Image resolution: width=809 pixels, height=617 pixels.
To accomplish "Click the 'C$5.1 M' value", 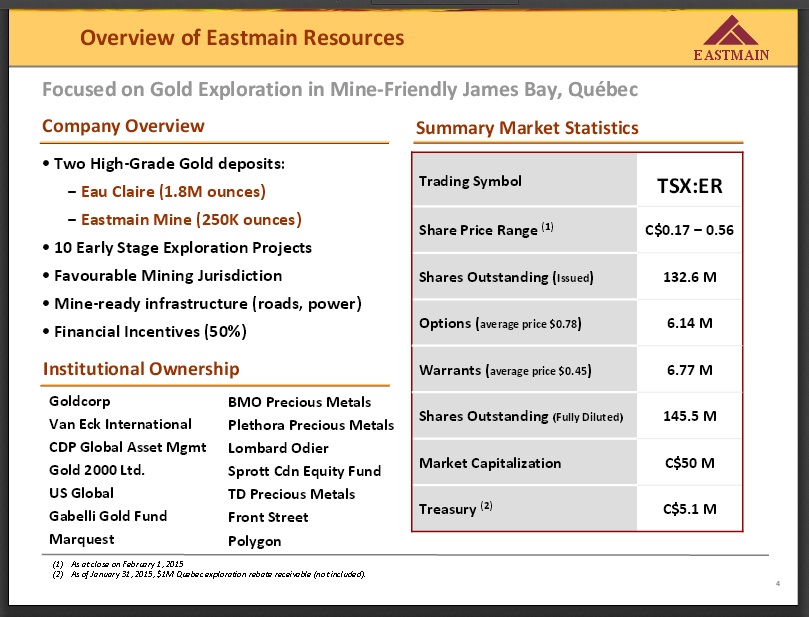I will [x=690, y=509].
